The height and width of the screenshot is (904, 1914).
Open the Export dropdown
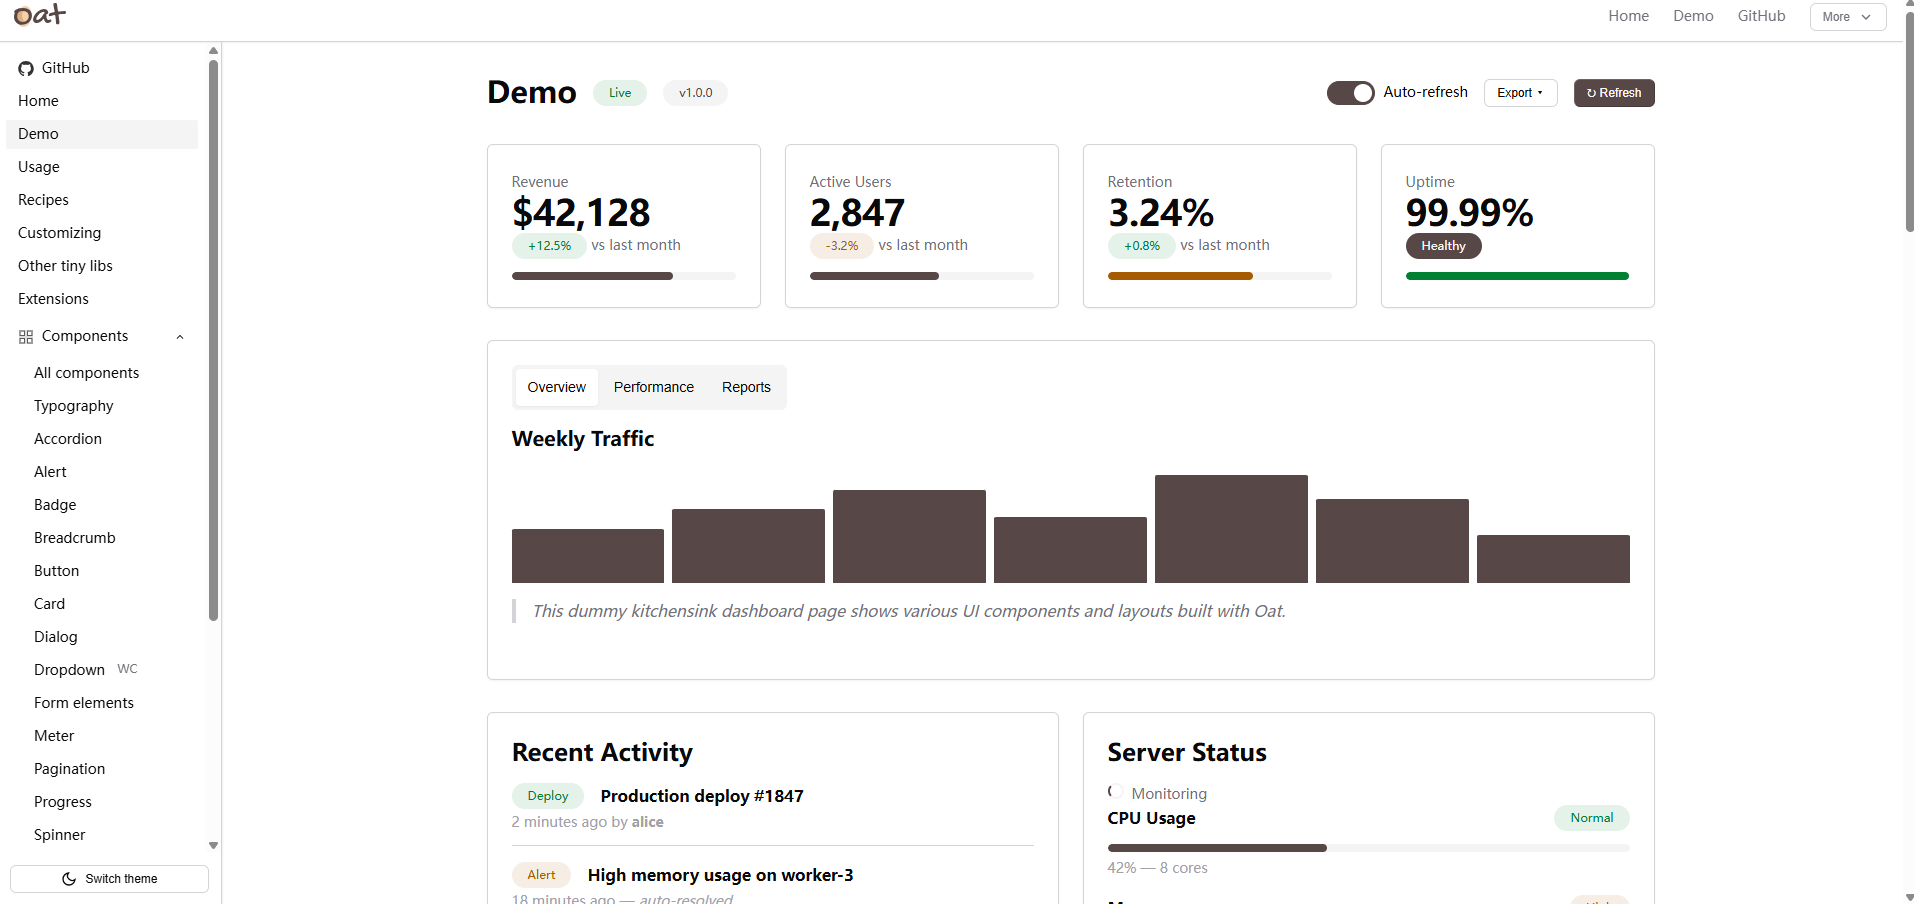[1520, 93]
